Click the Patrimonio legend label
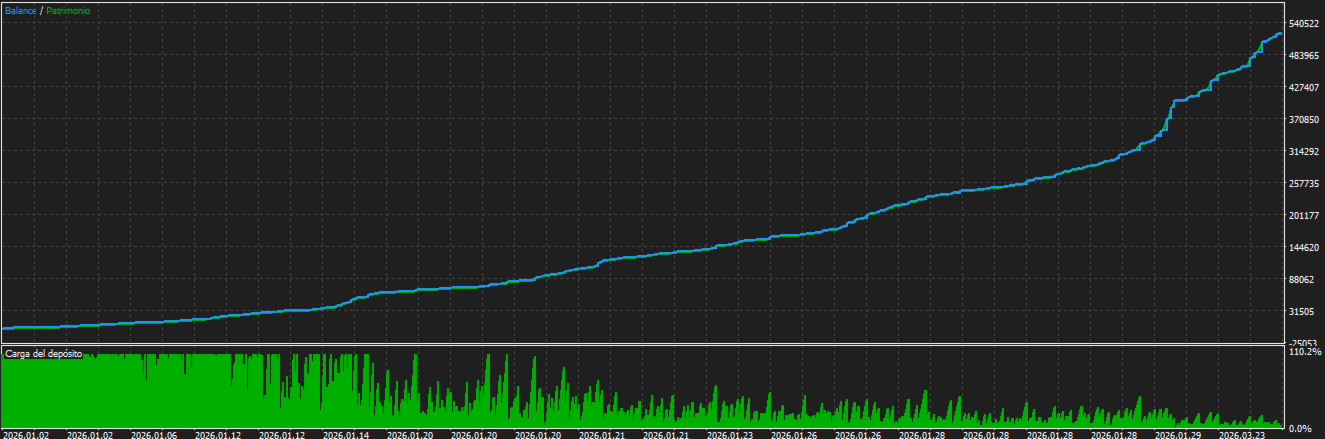Viewport: 1325px width, 439px height. pyautogui.click(x=67, y=10)
